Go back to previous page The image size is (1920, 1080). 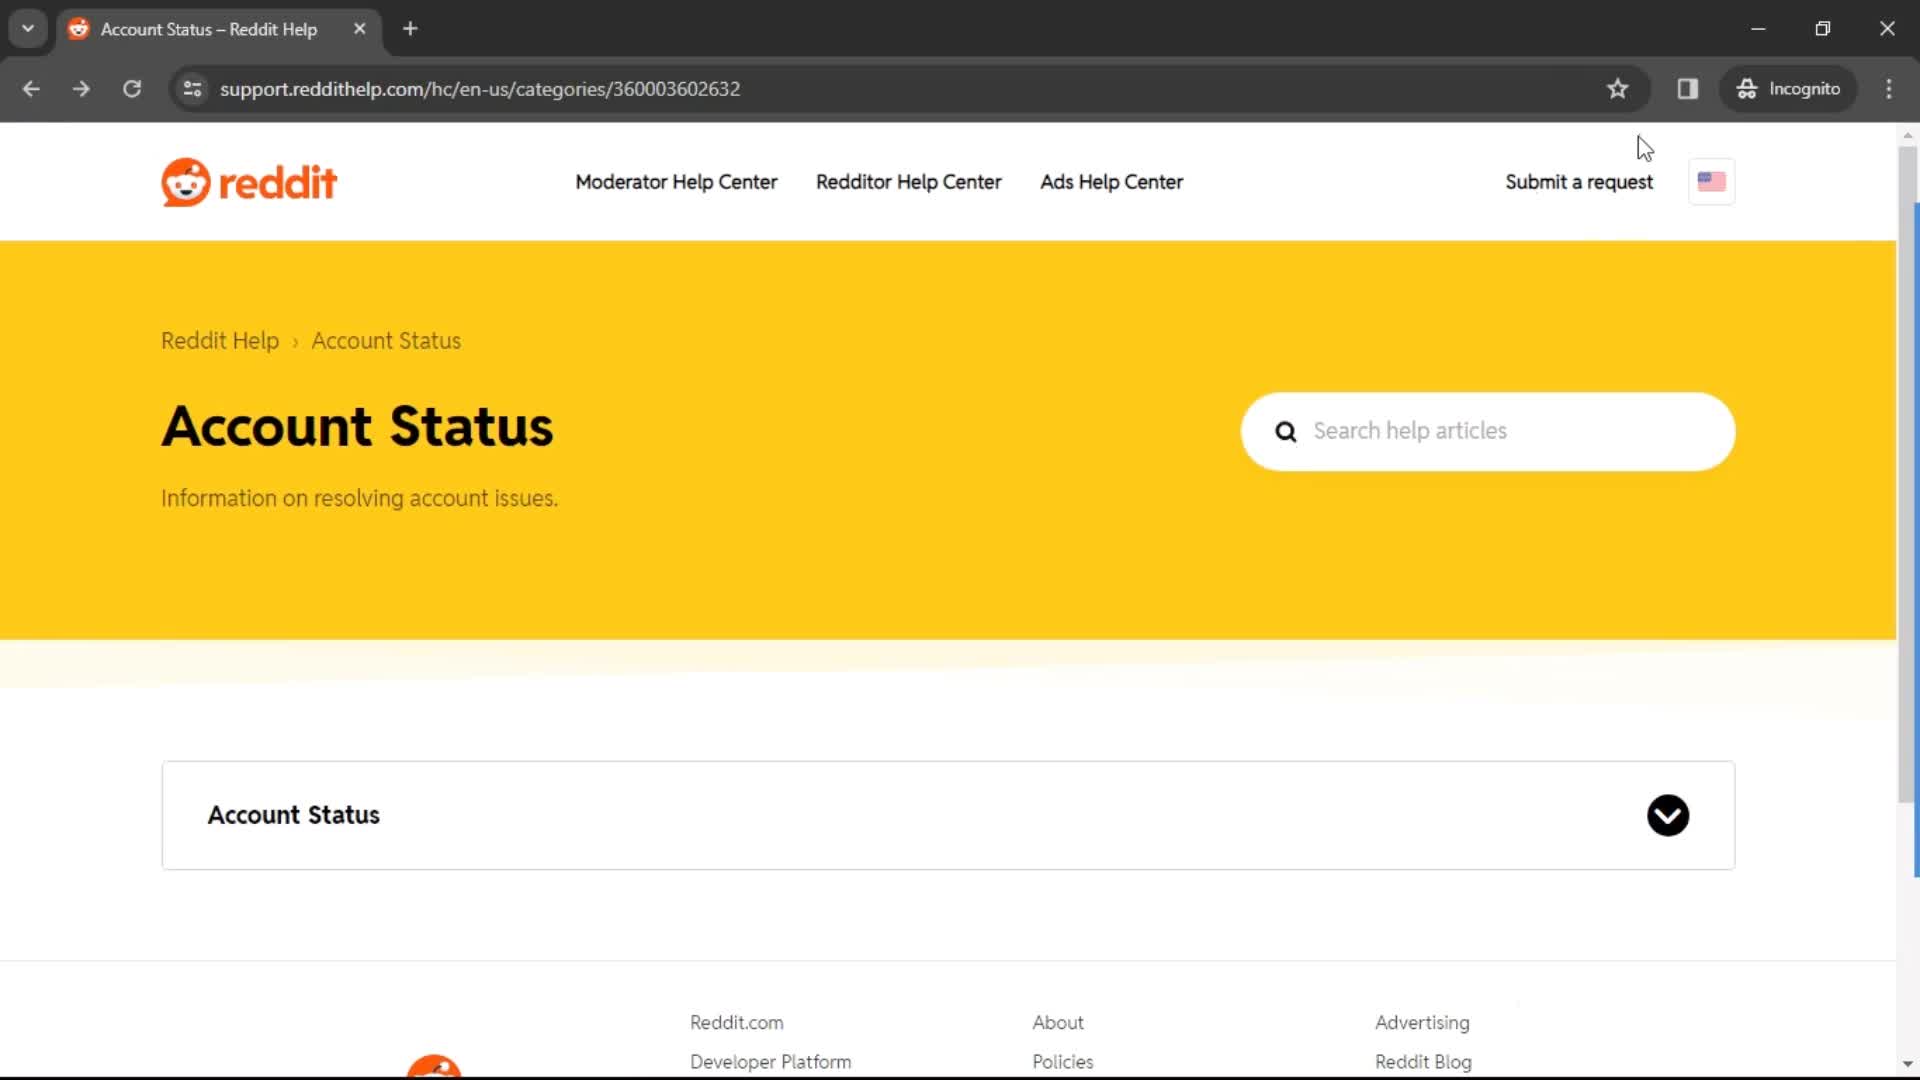point(31,89)
